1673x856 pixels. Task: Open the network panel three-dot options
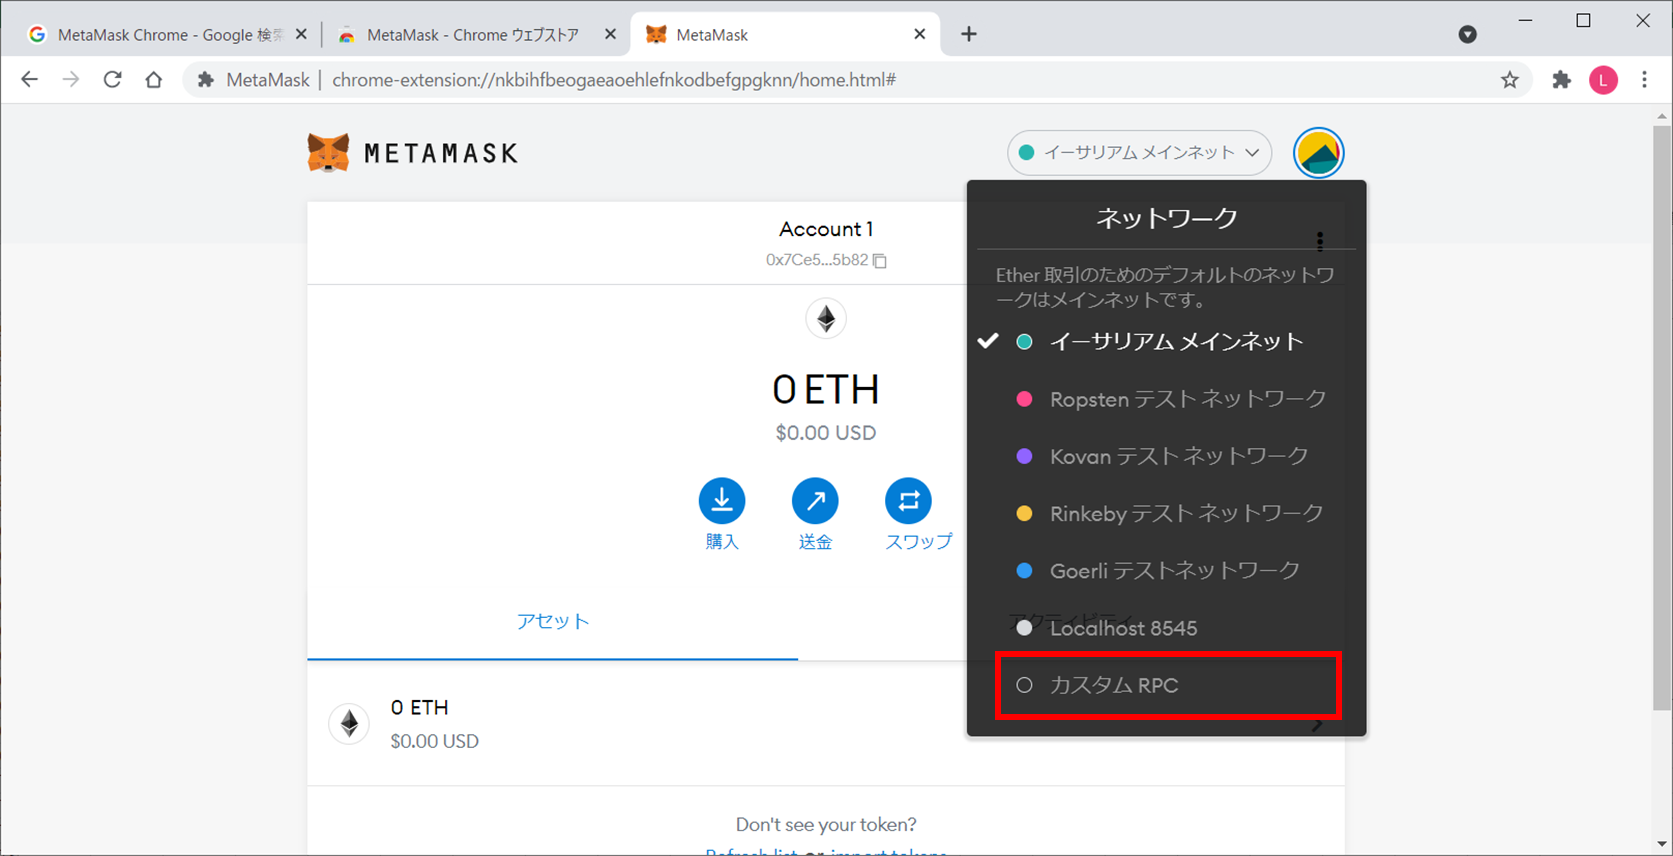click(1320, 241)
